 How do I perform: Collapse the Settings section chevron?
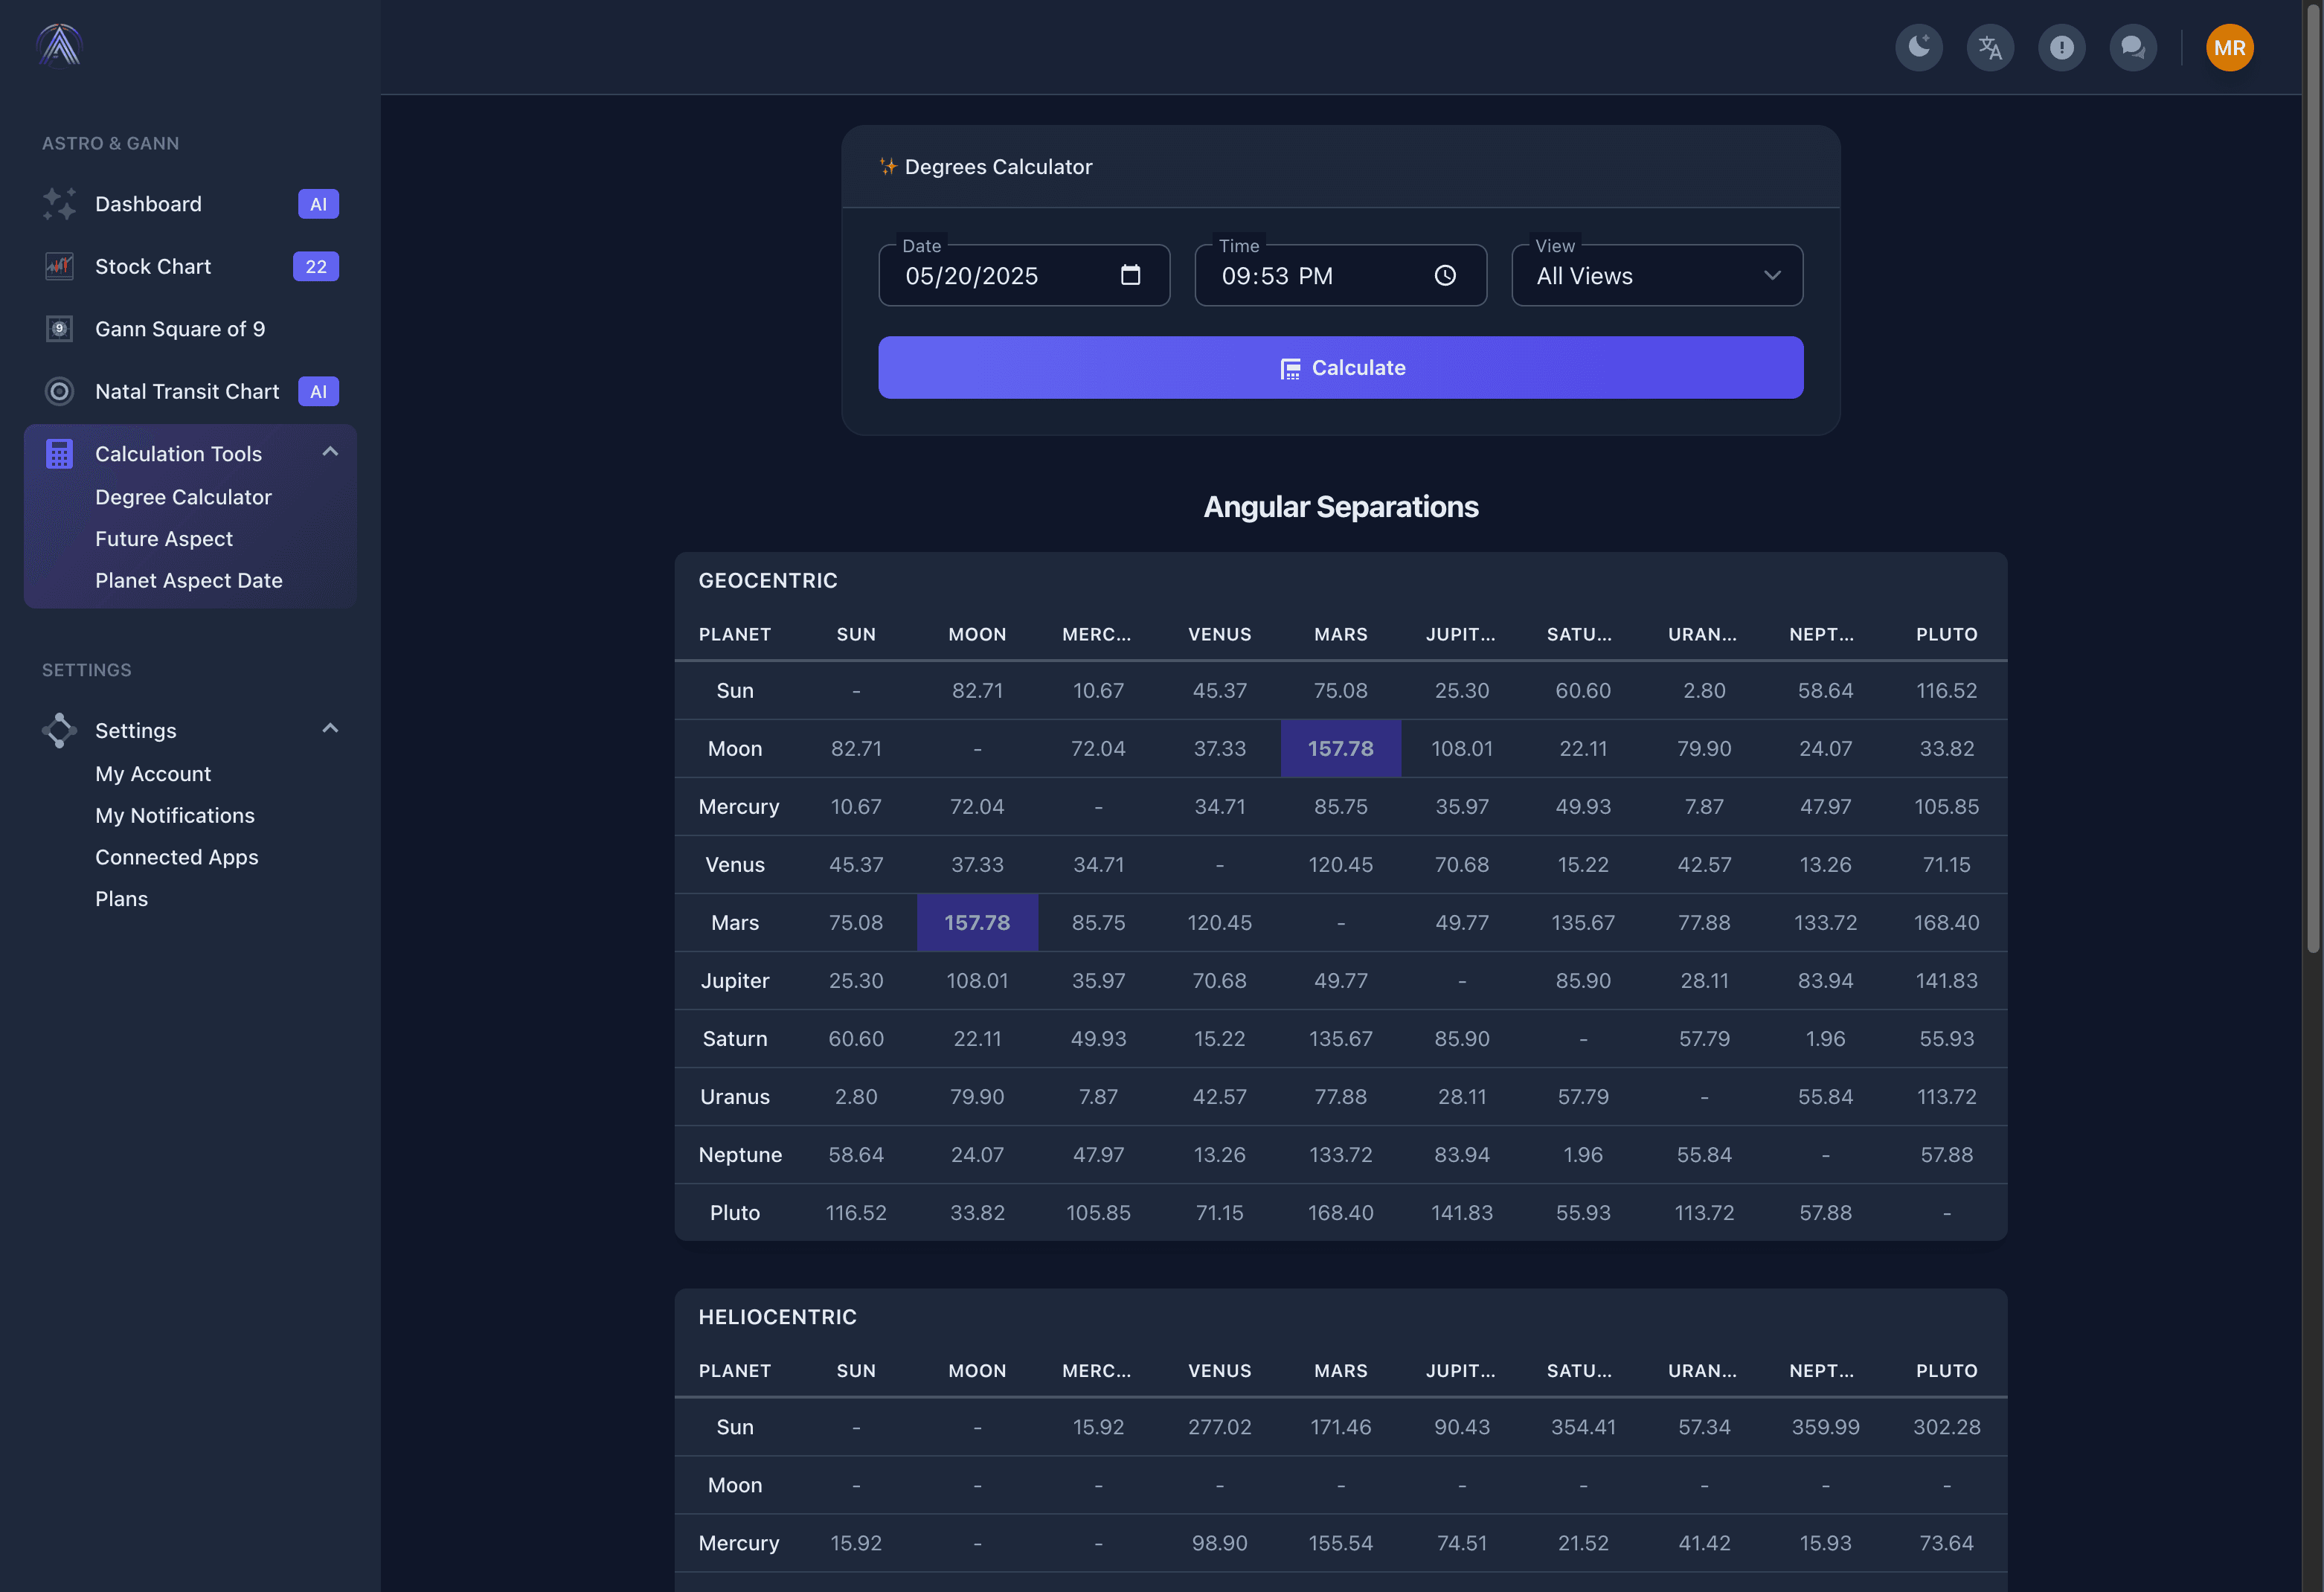[x=330, y=729]
